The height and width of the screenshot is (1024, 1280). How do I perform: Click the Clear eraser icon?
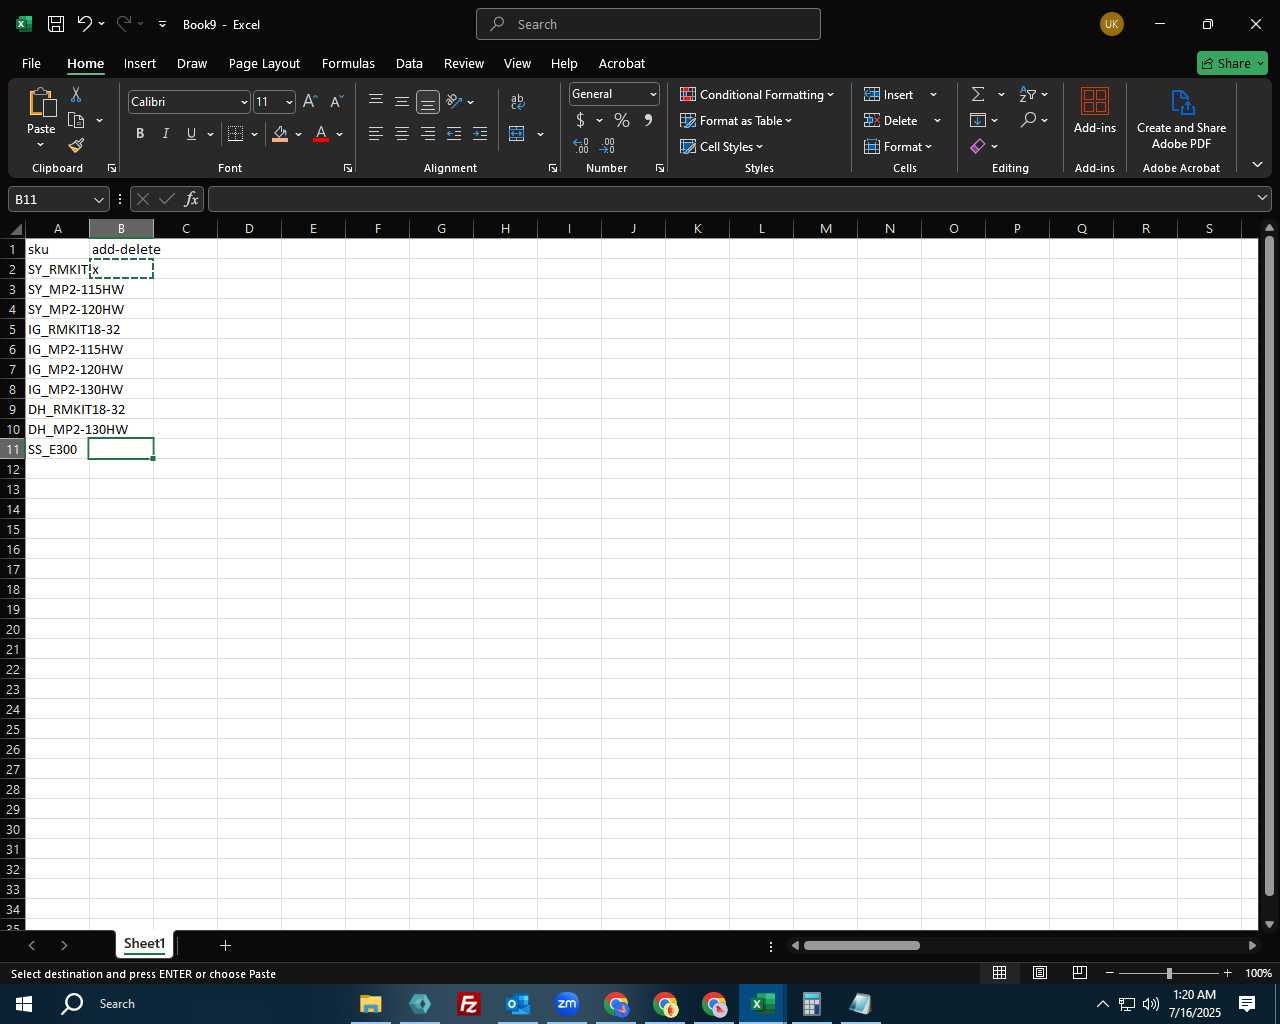[978, 146]
